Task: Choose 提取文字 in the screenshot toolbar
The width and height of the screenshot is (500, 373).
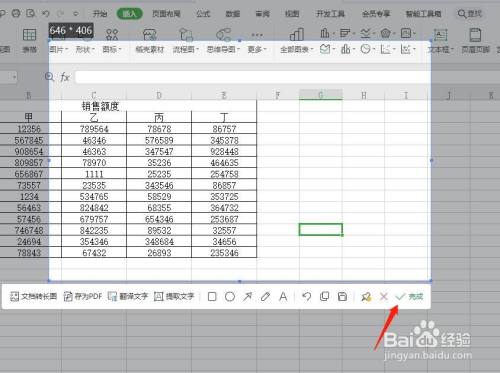Action: tap(174, 296)
